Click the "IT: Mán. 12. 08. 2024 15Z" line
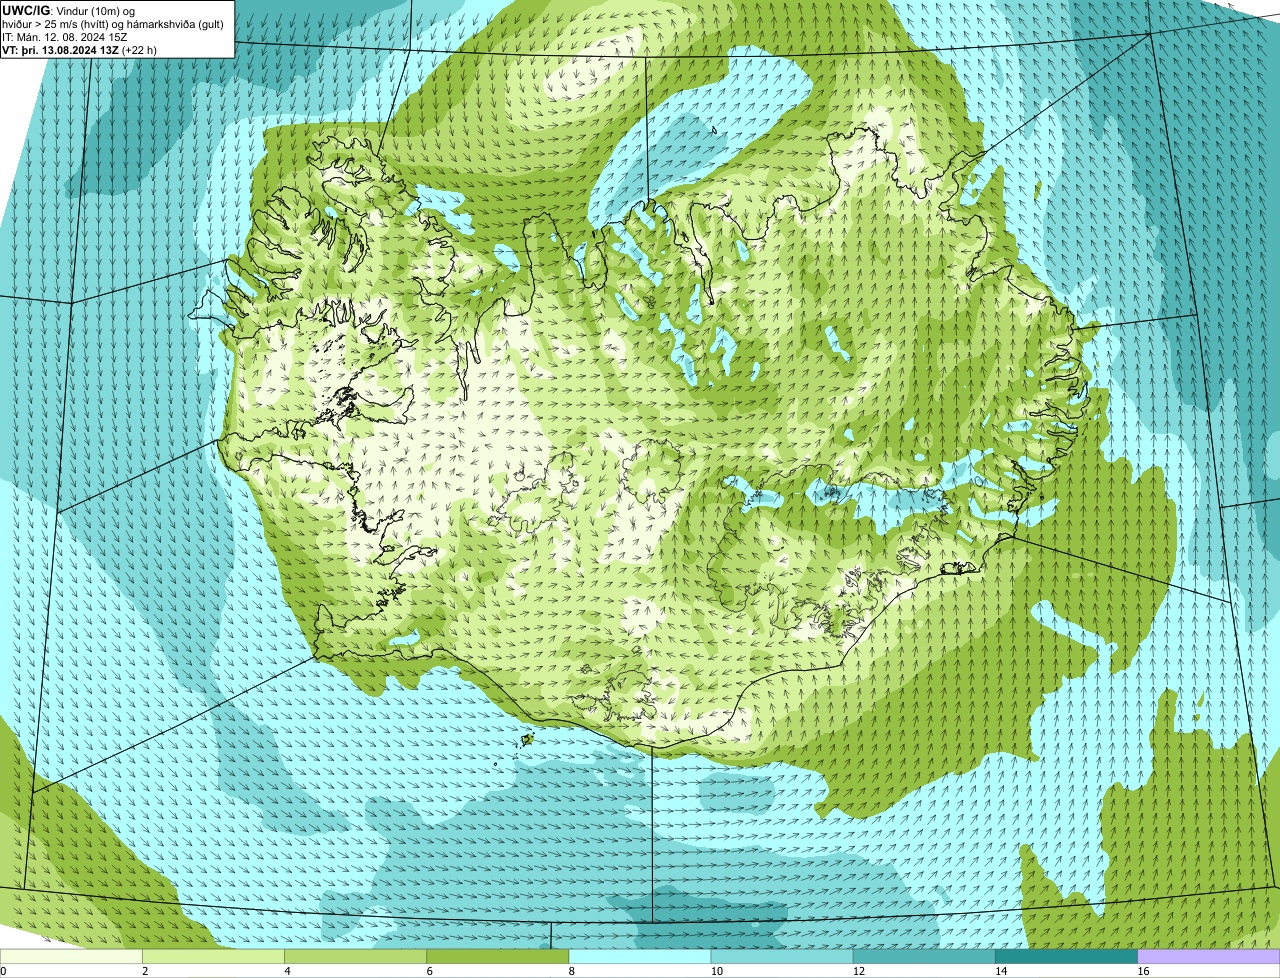This screenshot has height=978, width=1280. click(x=64, y=36)
